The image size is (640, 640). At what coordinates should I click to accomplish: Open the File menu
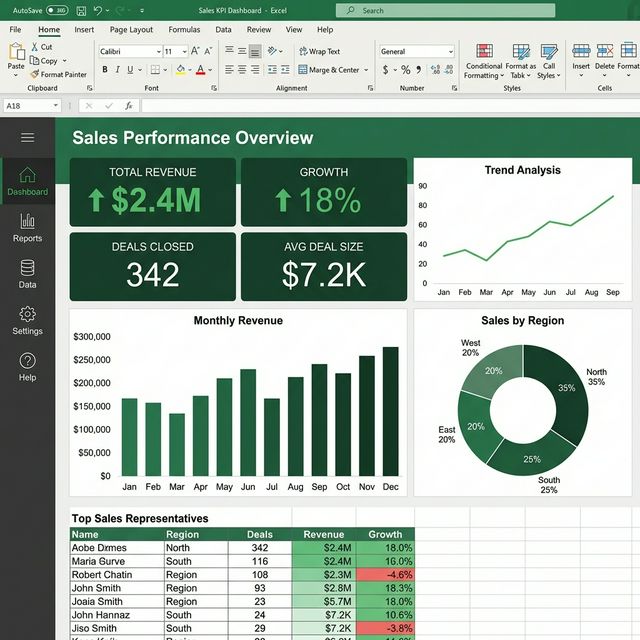coord(15,29)
